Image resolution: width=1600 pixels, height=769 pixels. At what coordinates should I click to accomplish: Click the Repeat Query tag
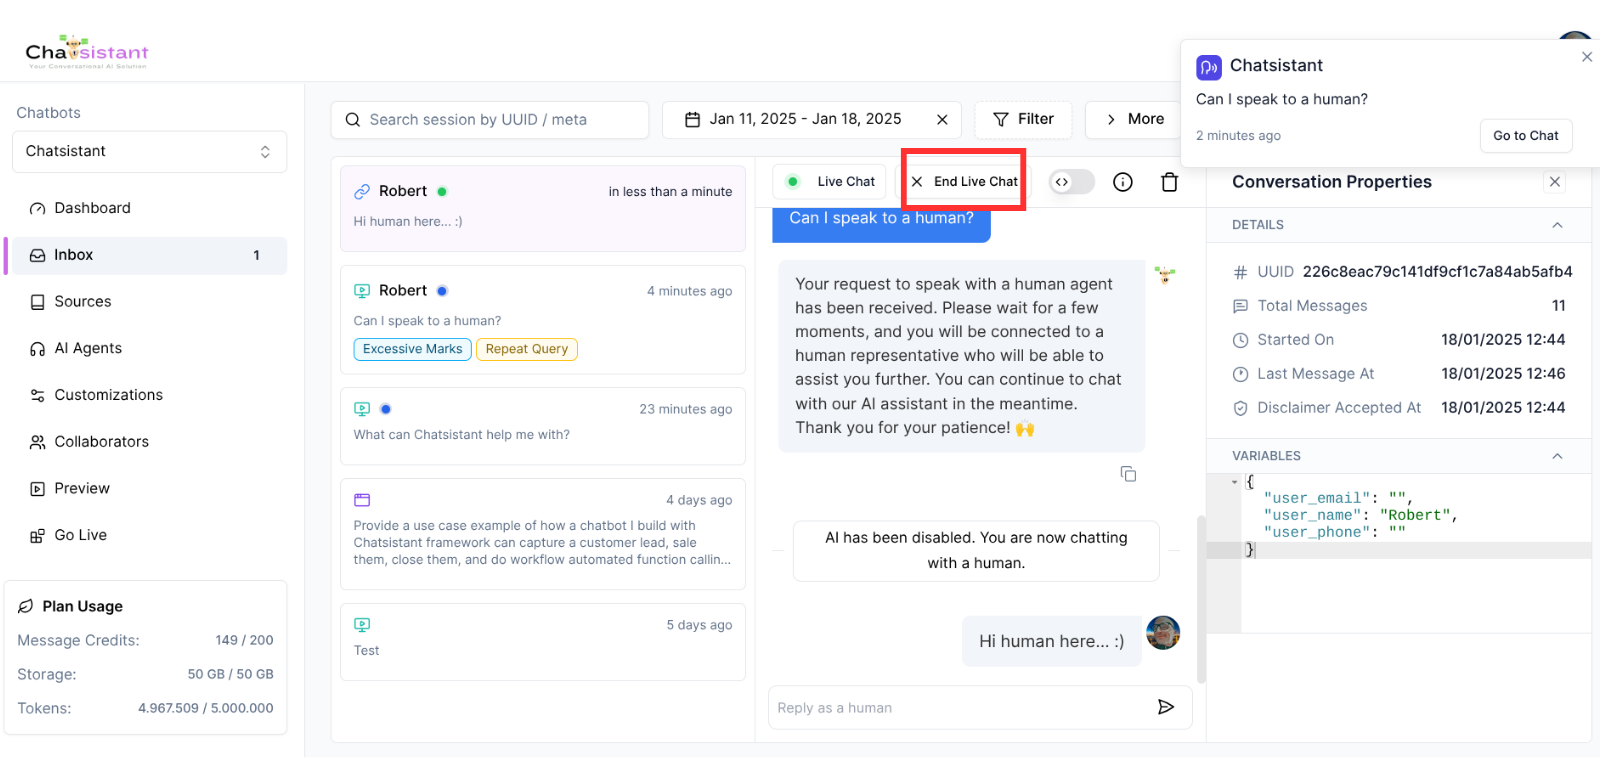pos(527,349)
